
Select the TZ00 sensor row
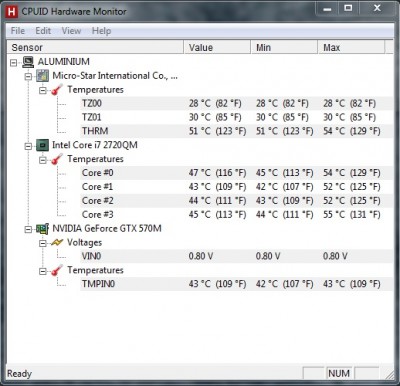[x=236, y=103]
